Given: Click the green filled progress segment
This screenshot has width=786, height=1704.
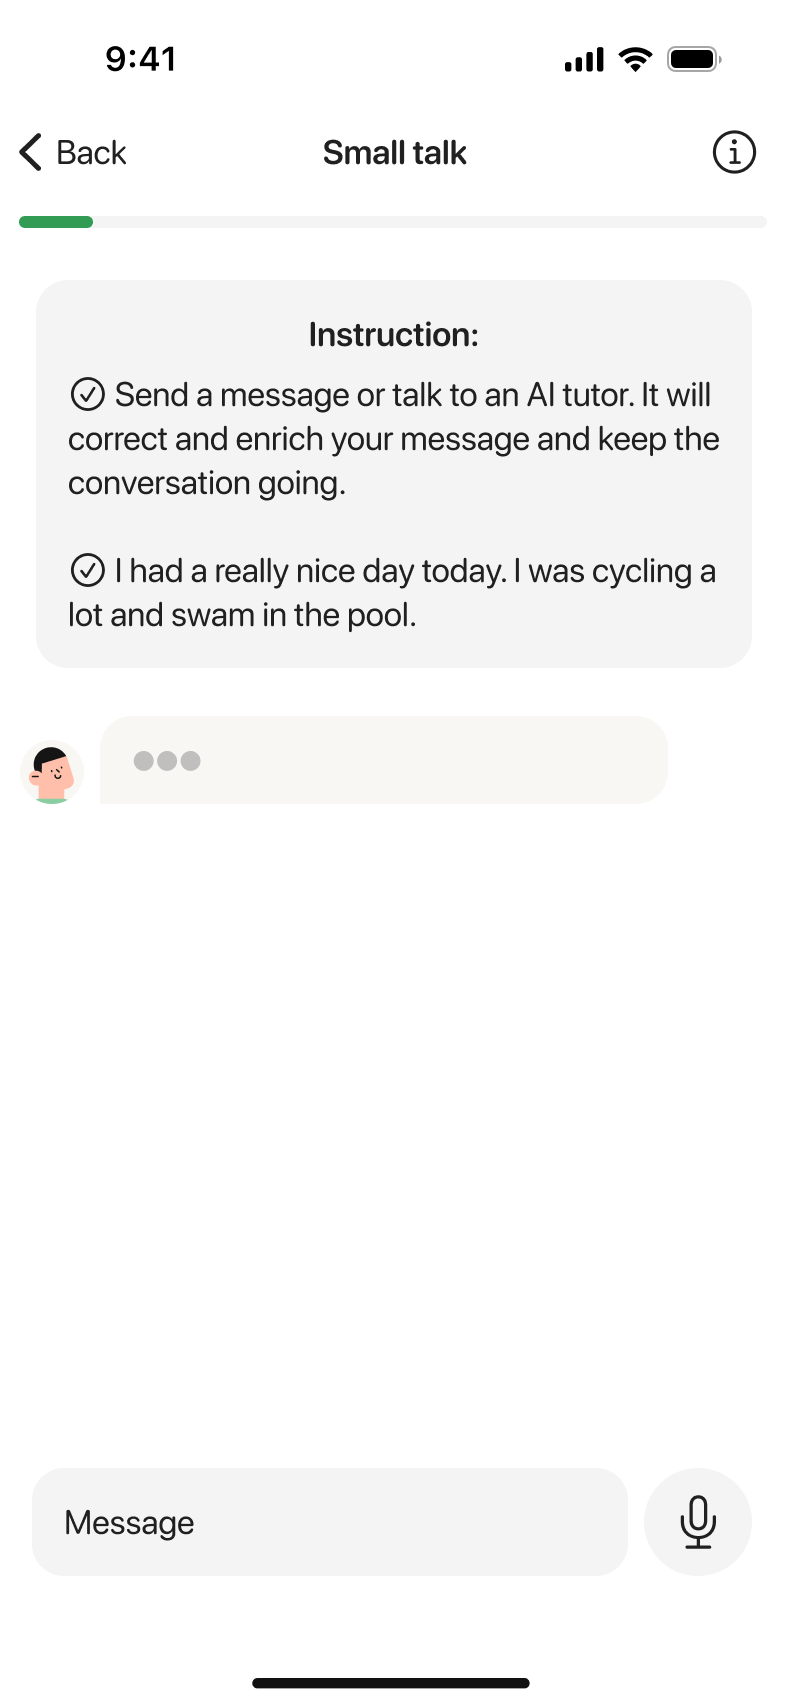Looking at the screenshot, I should pyautogui.click(x=56, y=222).
